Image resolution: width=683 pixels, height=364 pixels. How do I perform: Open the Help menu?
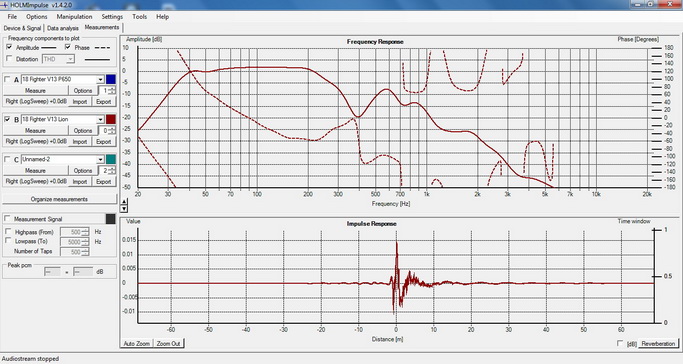[162, 17]
